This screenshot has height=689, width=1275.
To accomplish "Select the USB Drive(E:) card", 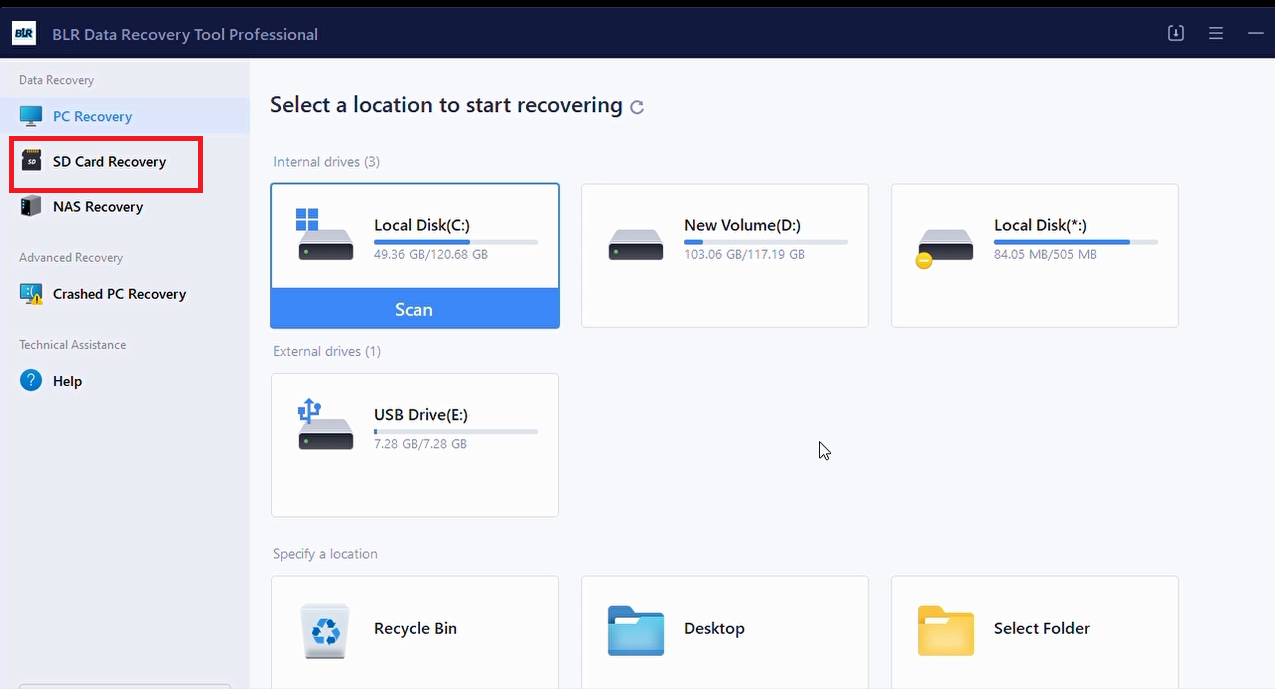I will (415, 445).
